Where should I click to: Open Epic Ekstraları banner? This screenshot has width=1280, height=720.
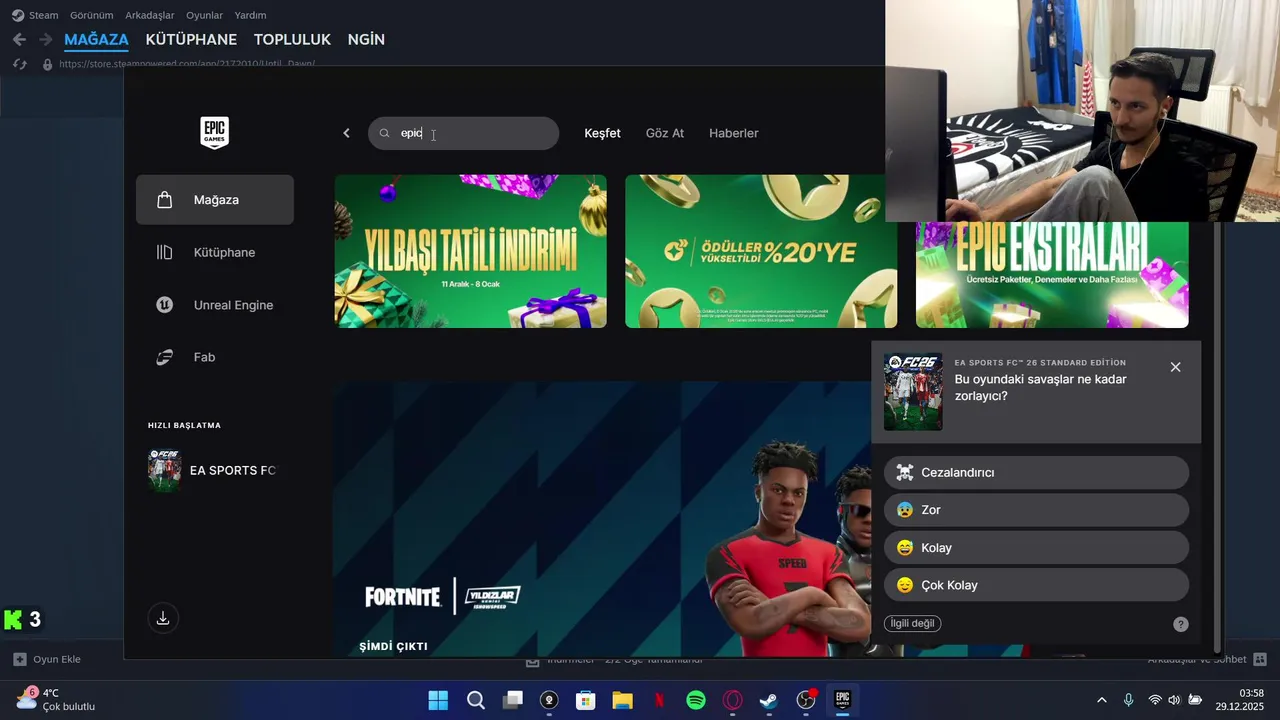[x=1052, y=274]
